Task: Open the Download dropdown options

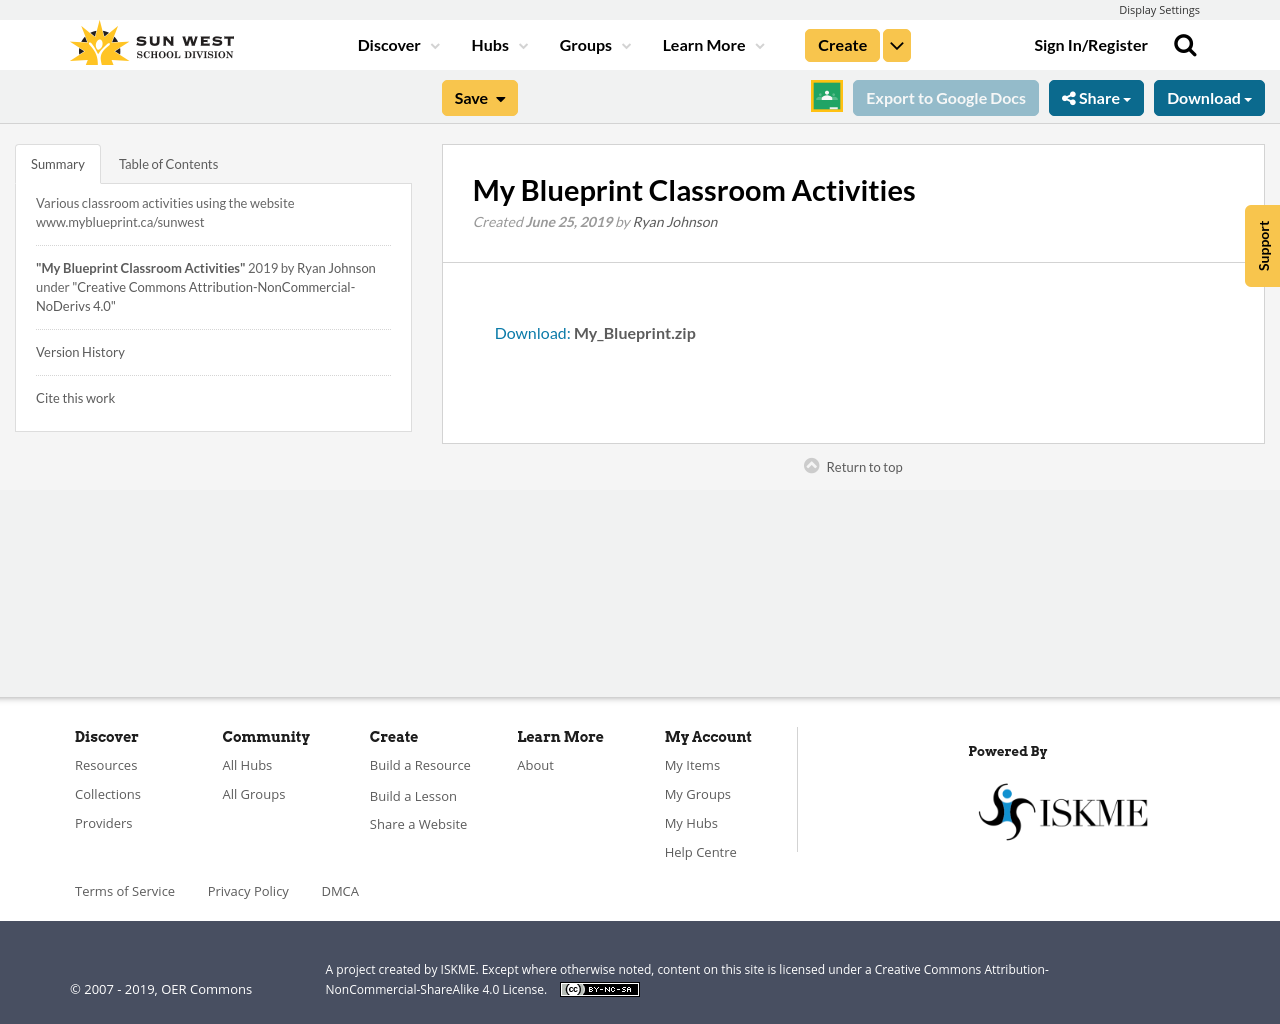Action: tap(1208, 96)
